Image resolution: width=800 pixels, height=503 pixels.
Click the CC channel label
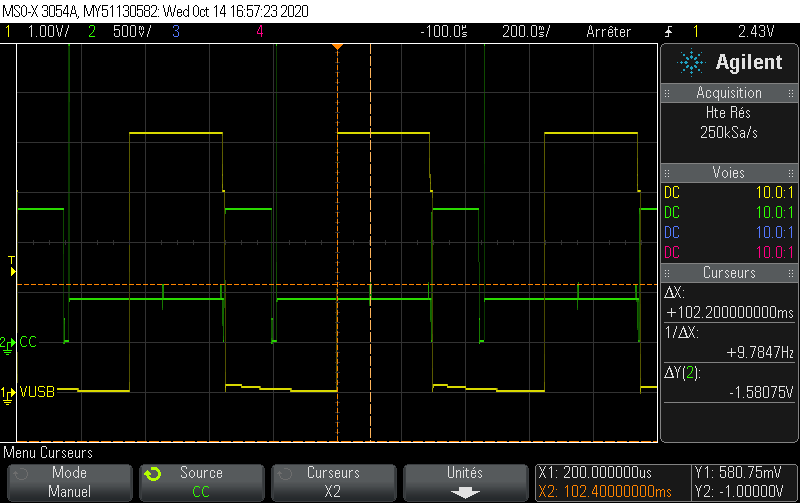pyautogui.click(x=28, y=342)
